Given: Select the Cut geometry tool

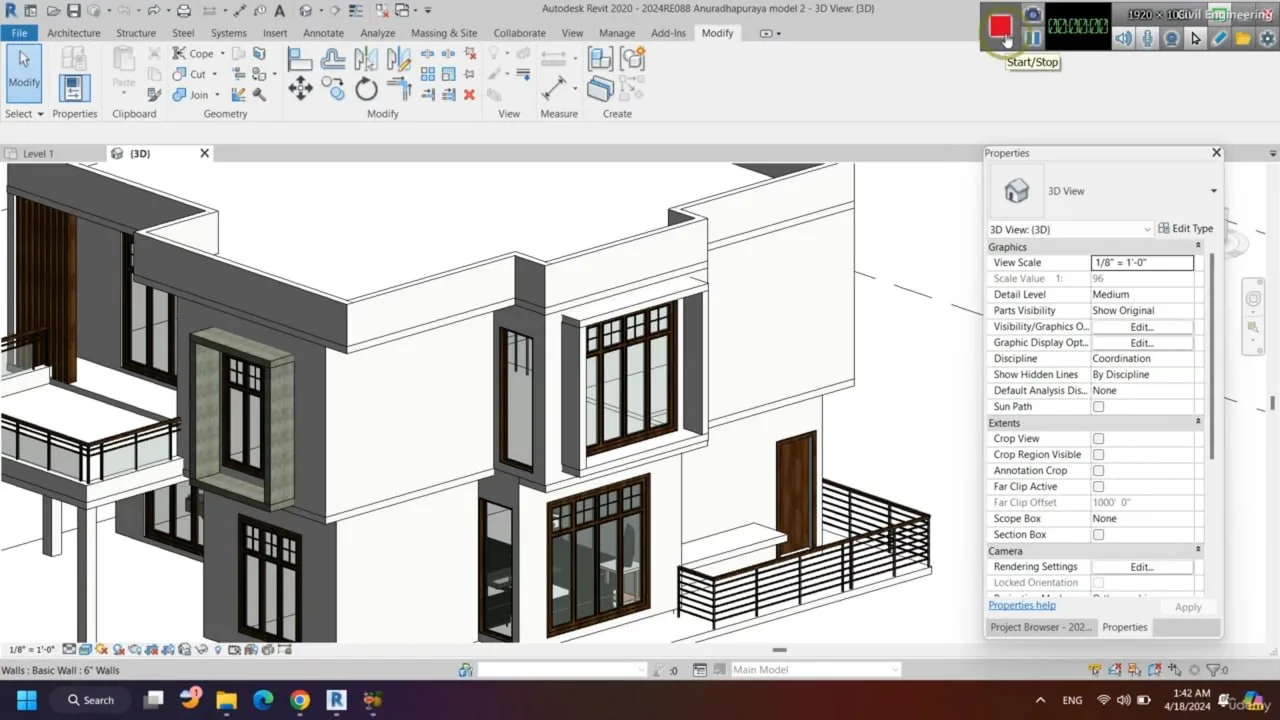Looking at the screenshot, I should point(189,74).
